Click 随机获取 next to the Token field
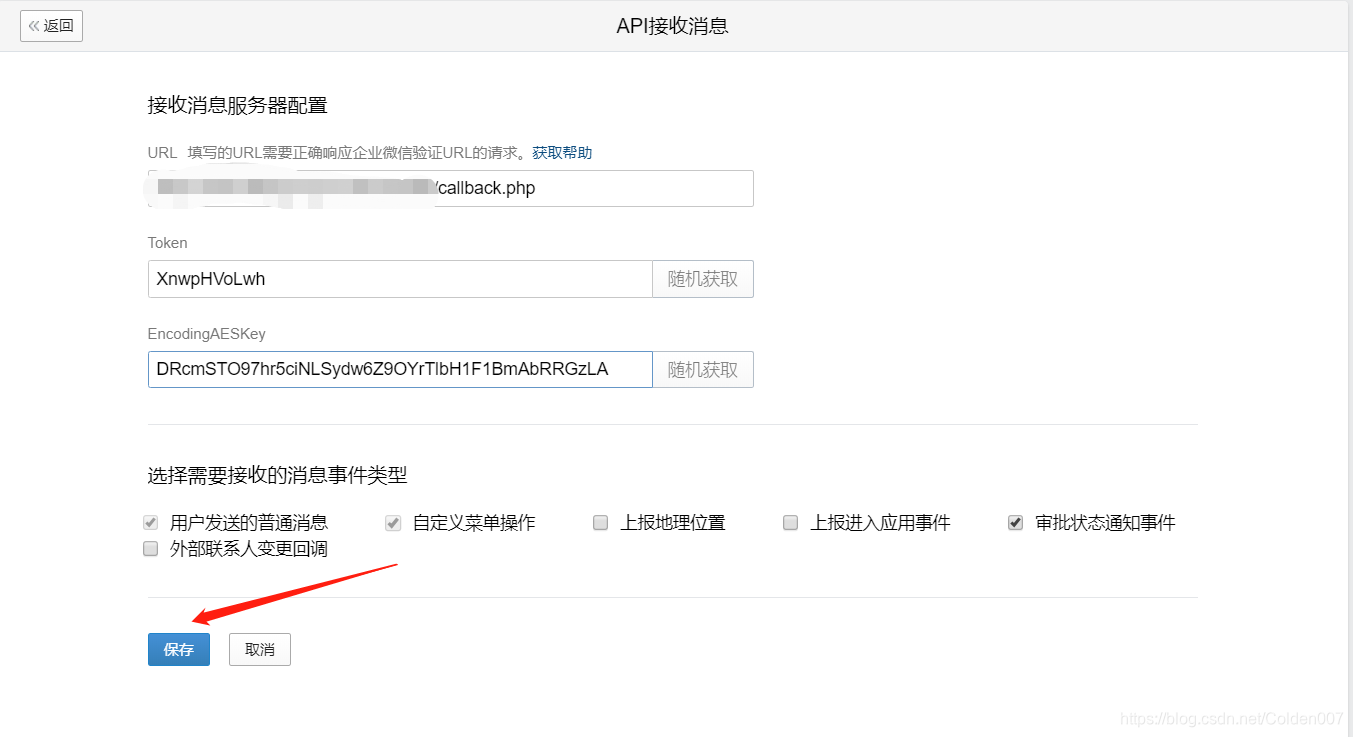The width and height of the screenshot is (1353, 737). 702,279
